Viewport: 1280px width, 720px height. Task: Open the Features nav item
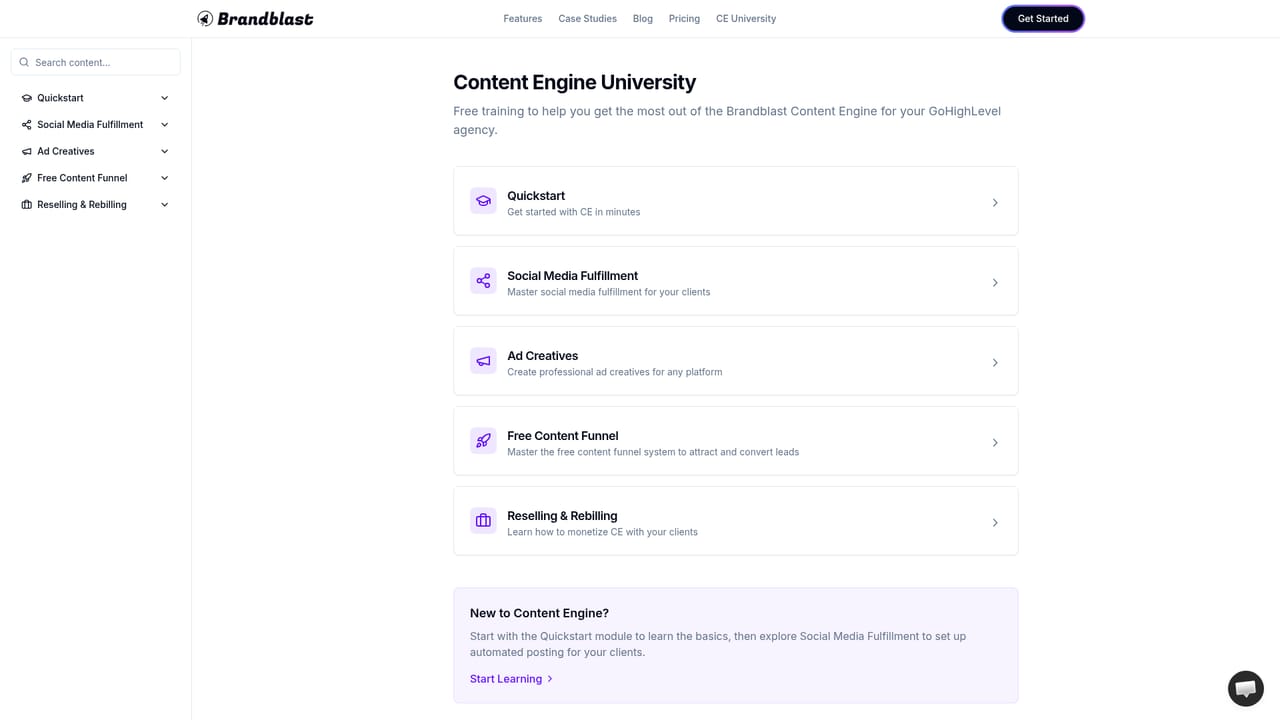[x=523, y=19]
